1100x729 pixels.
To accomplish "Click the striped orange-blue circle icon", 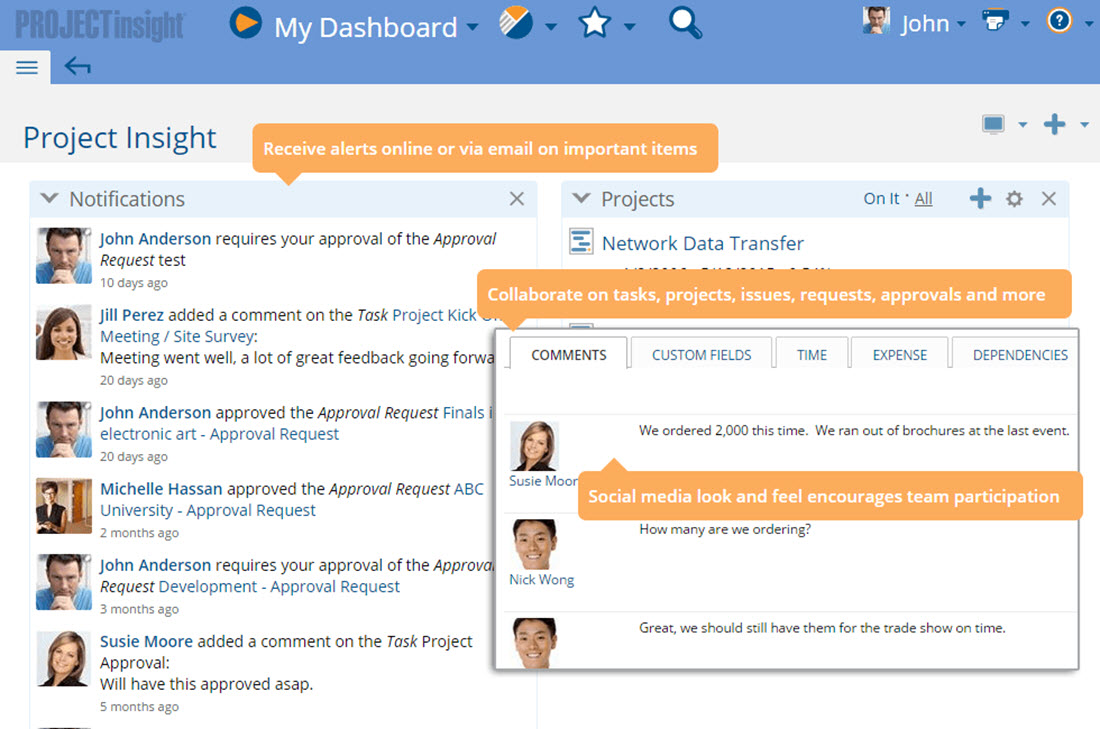I will tap(516, 22).
